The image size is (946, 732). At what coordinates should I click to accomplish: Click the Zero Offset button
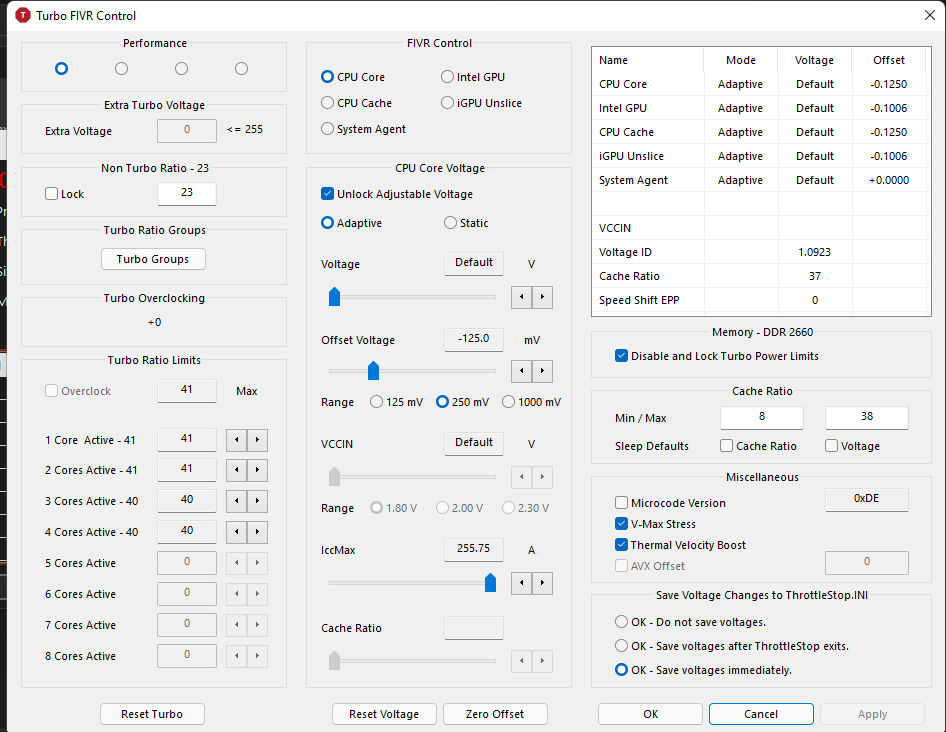(495, 714)
